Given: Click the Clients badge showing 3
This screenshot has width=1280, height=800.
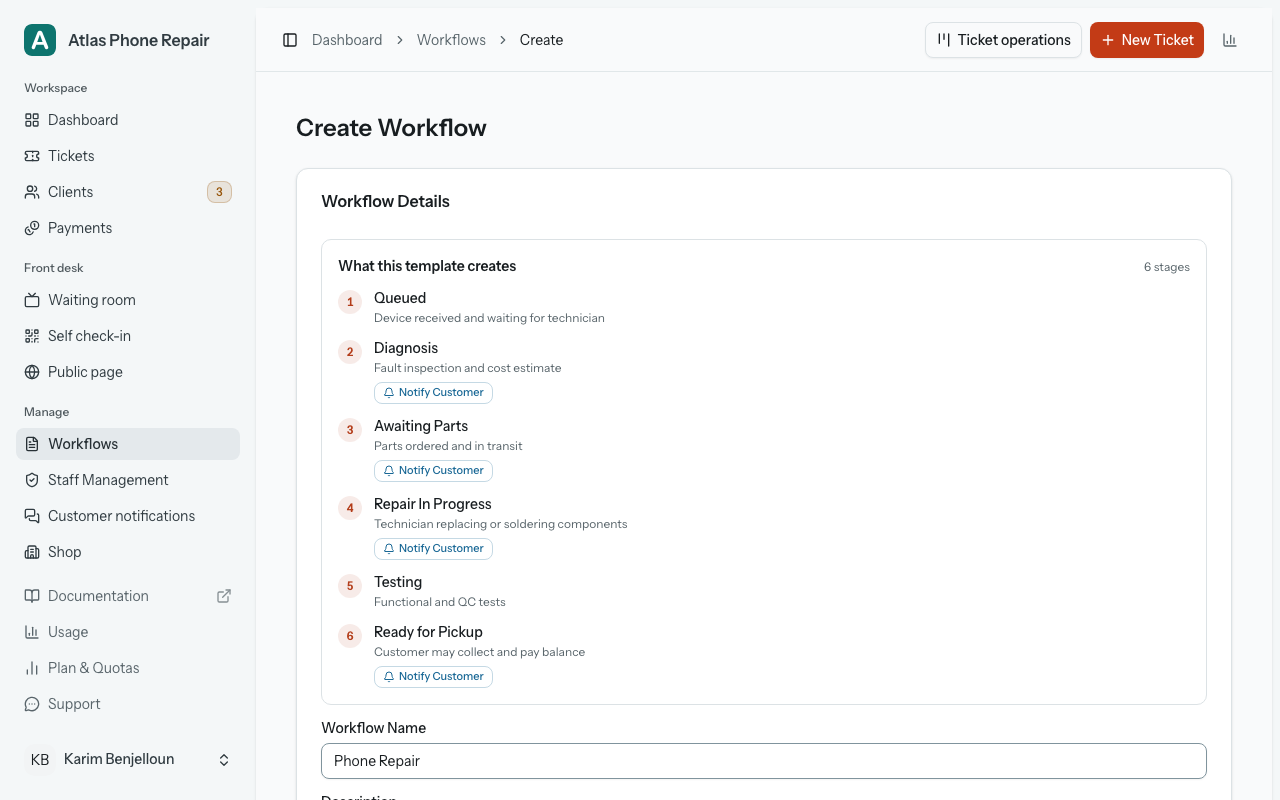Looking at the screenshot, I should [x=219, y=192].
